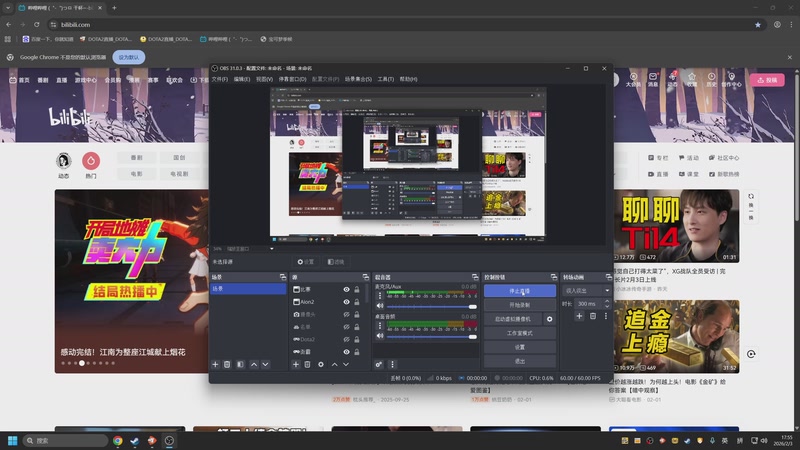The width and height of the screenshot is (800, 450).
Task: Click 停止直播 stop streaming button
Action: tap(520, 291)
